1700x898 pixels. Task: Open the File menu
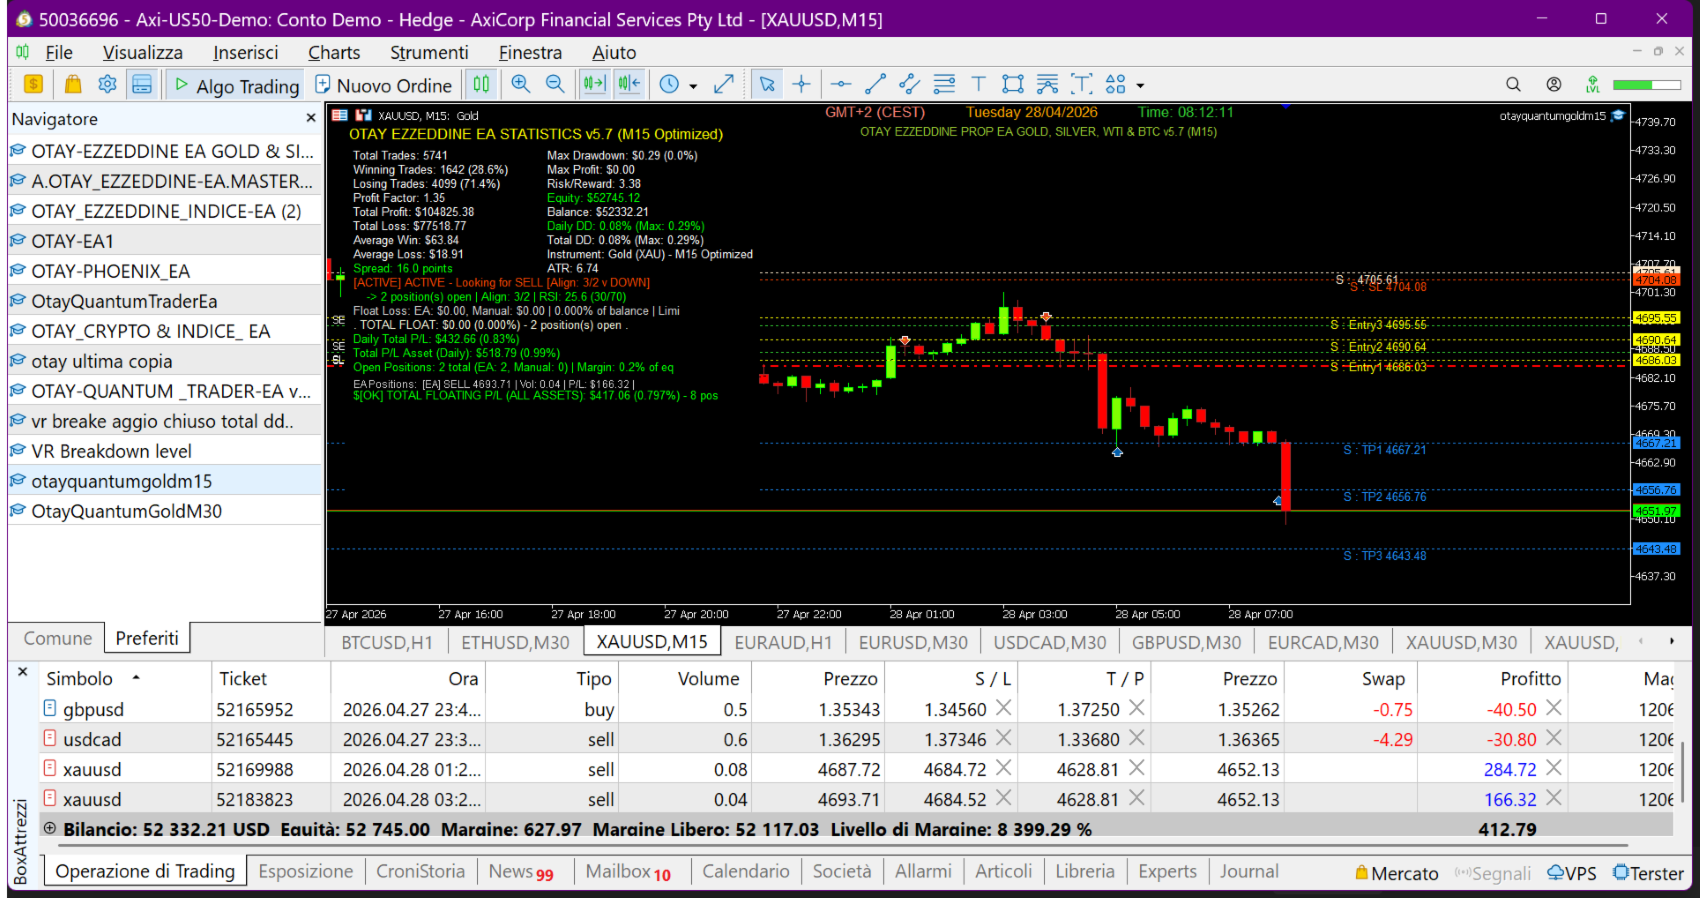[x=59, y=53]
